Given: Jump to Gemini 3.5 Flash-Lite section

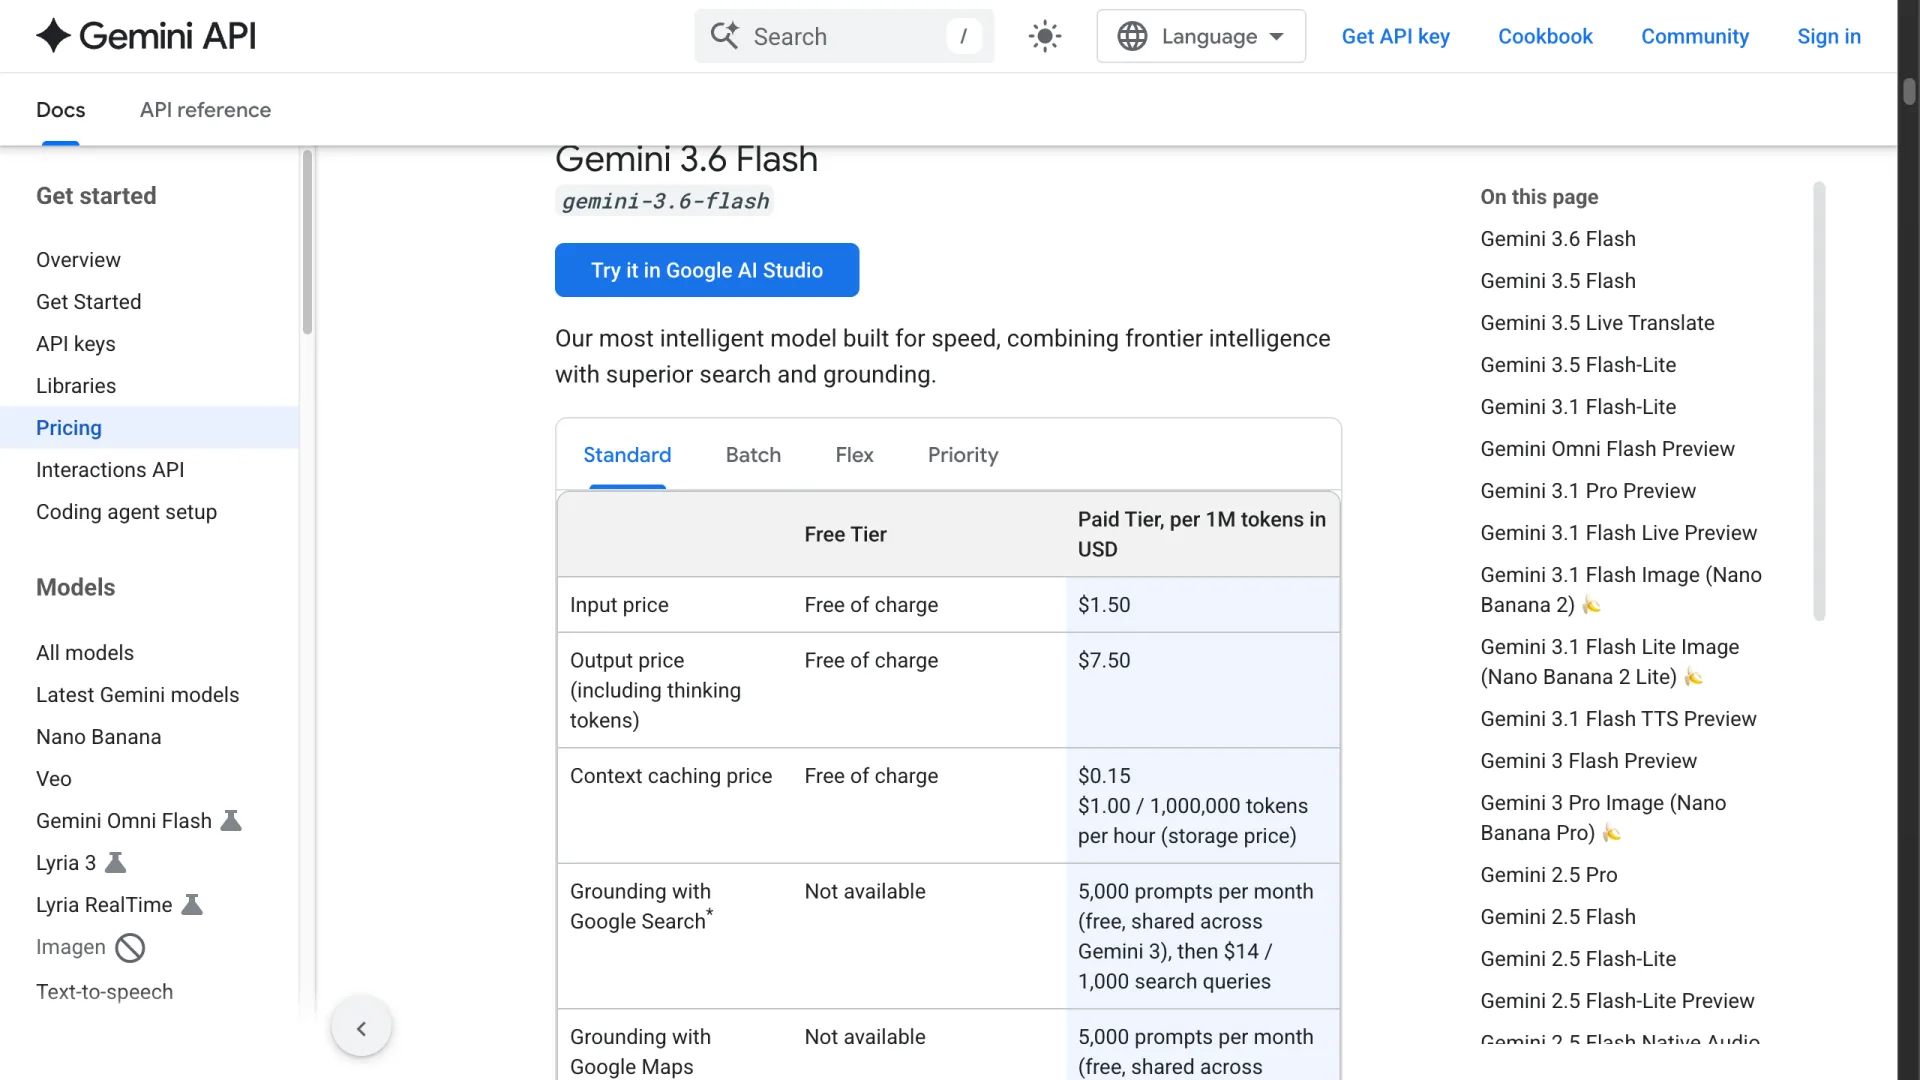Looking at the screenshot, I should 1578,365.
